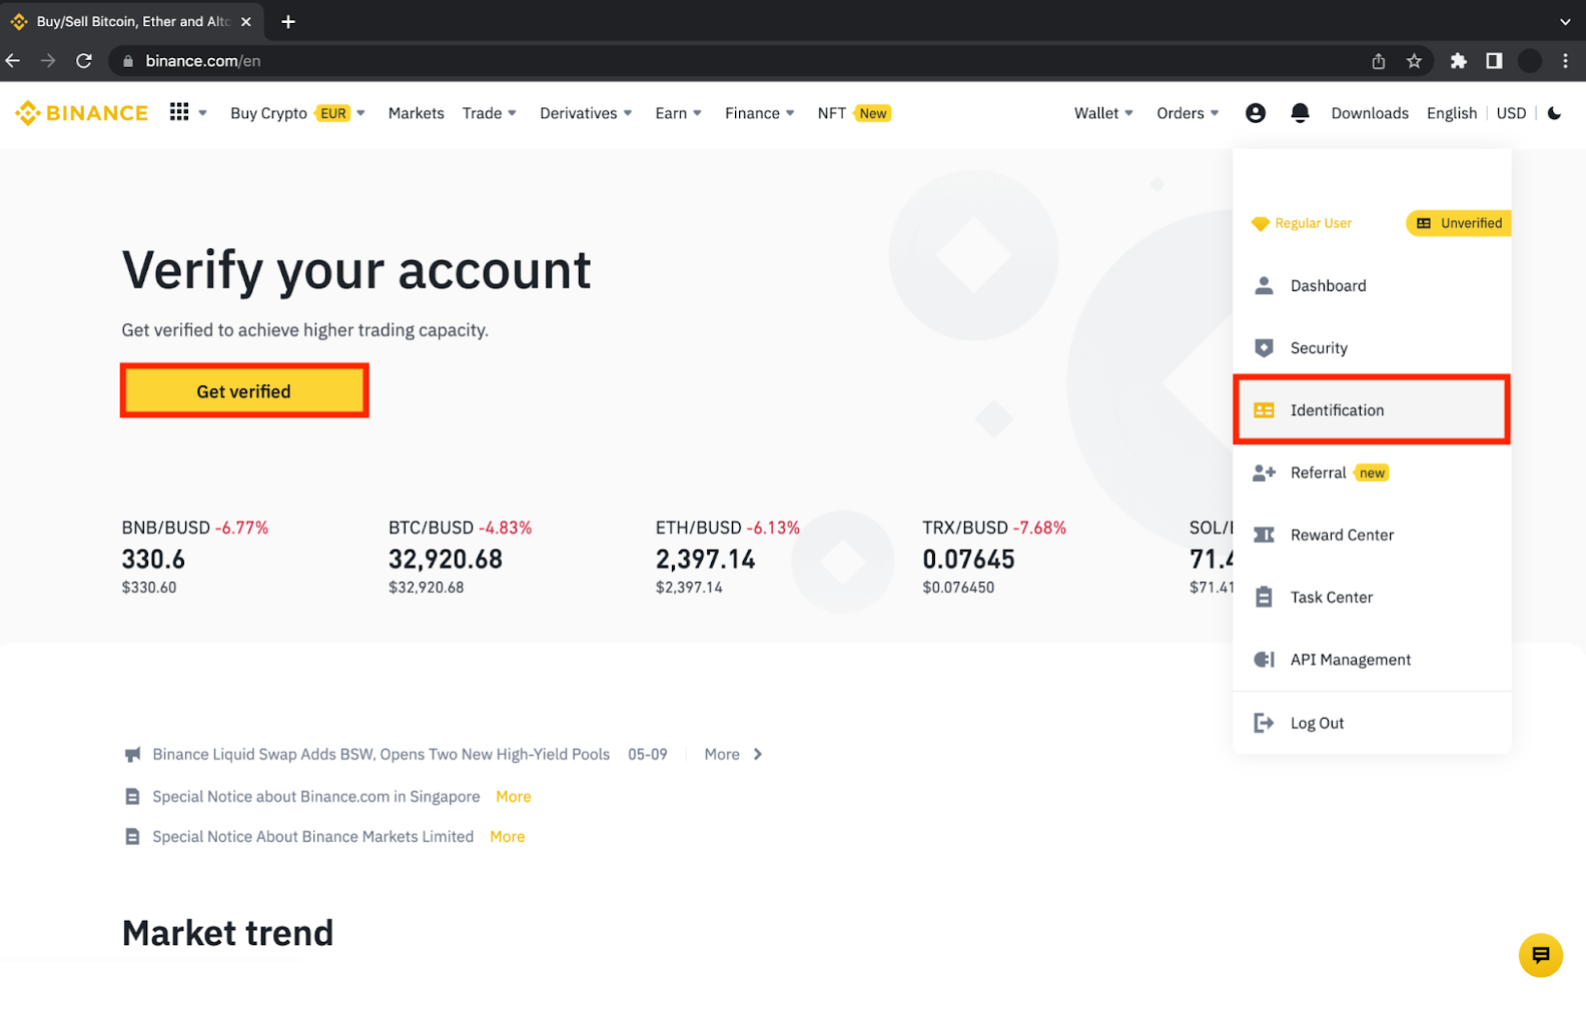
Task: Select Dashboard from account menu
Action: point(1372,286)
